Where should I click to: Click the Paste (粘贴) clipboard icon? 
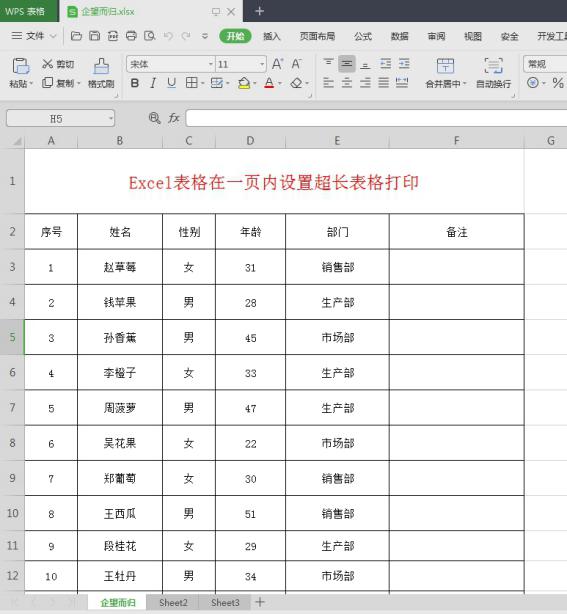coord(20,66)
